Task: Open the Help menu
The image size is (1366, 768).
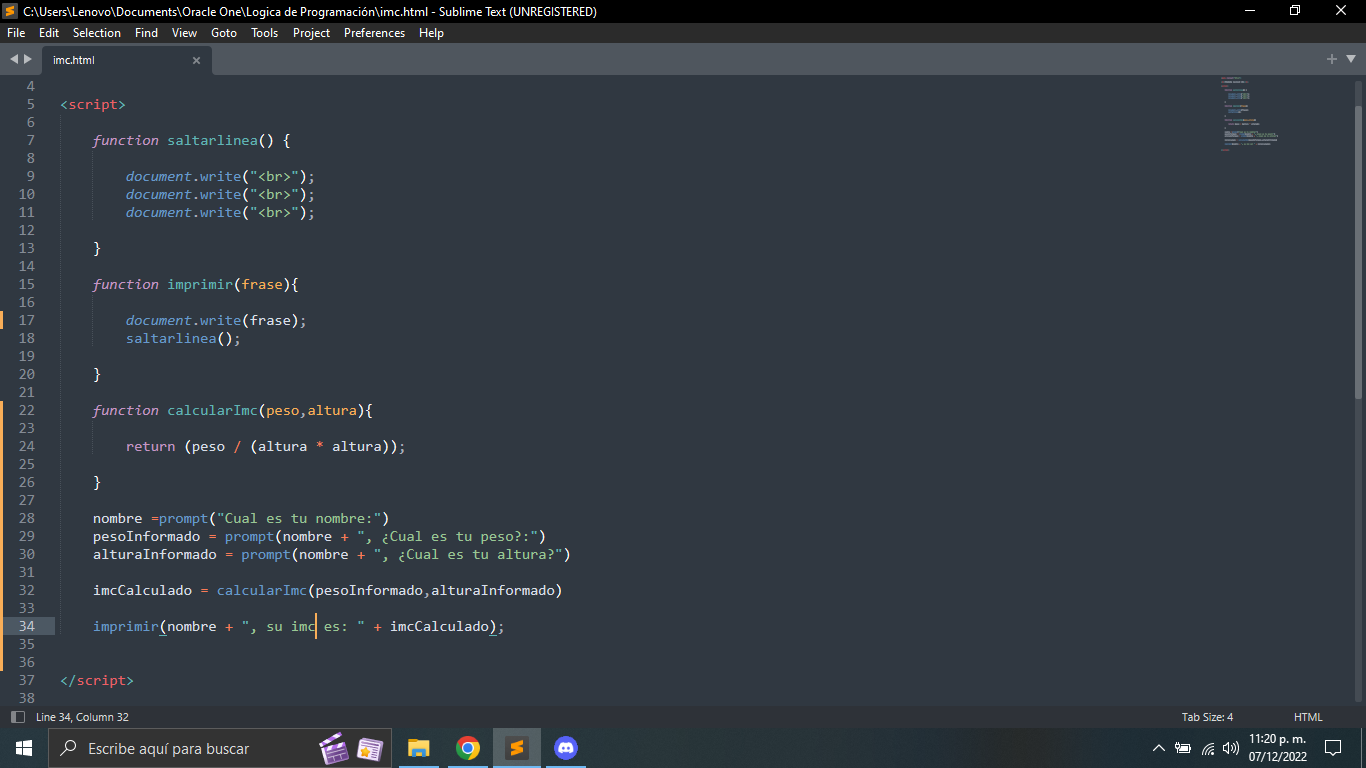Action: [x=431, y=33]
